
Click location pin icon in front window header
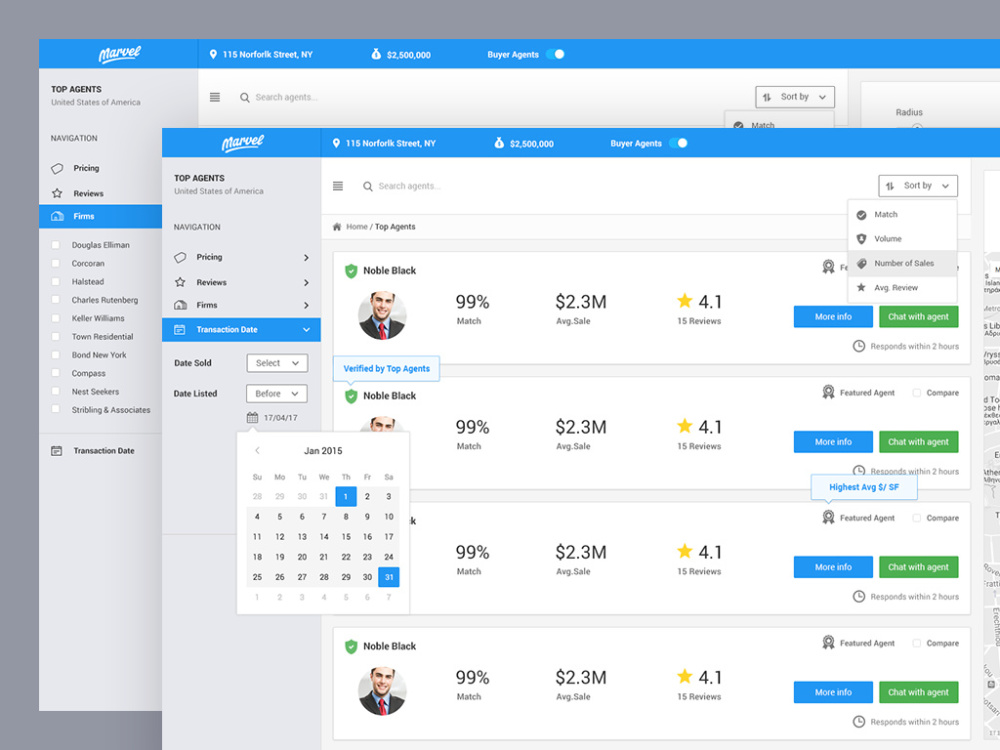336,143
